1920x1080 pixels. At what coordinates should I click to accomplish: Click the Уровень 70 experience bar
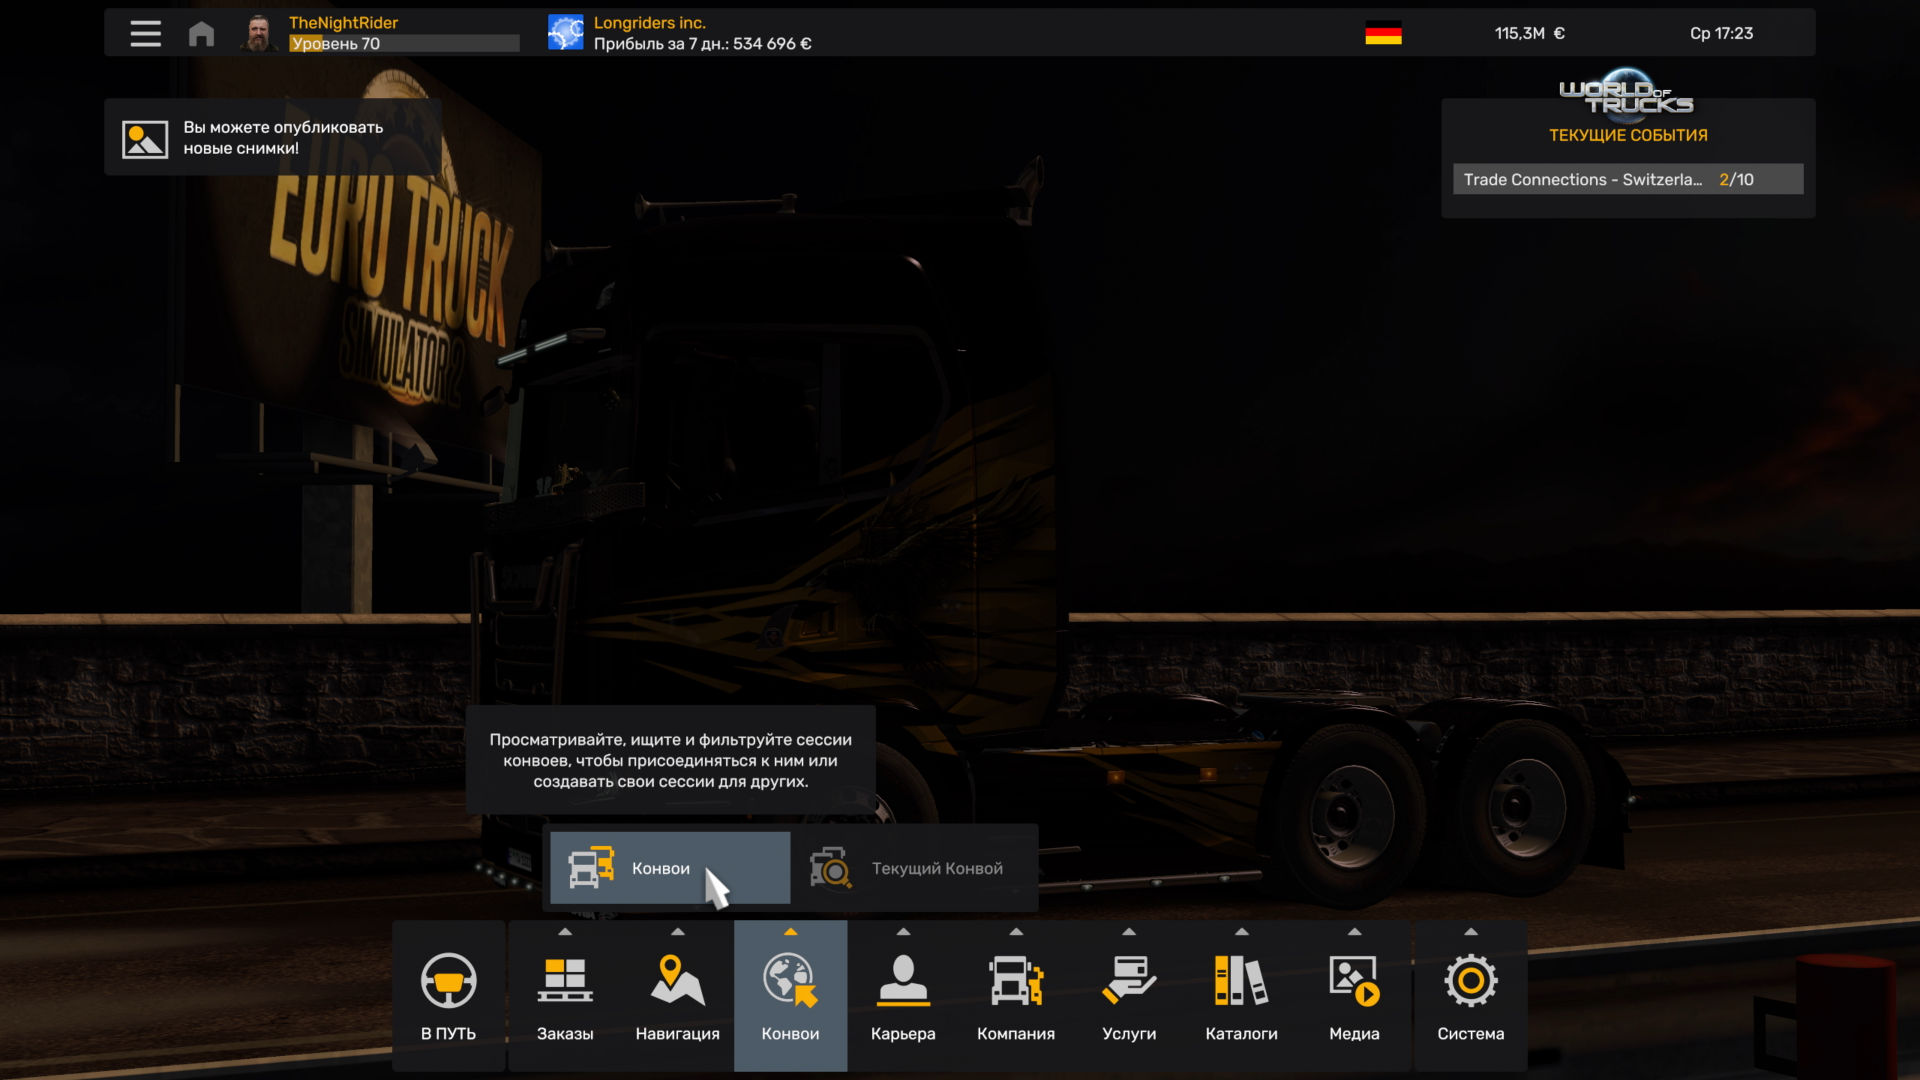tap(404, 44)
